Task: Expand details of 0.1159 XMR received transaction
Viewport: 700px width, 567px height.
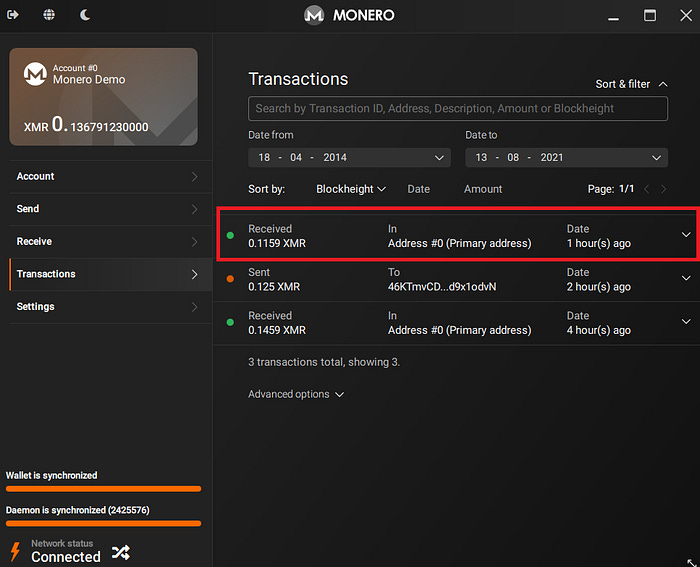Action: 686,235
